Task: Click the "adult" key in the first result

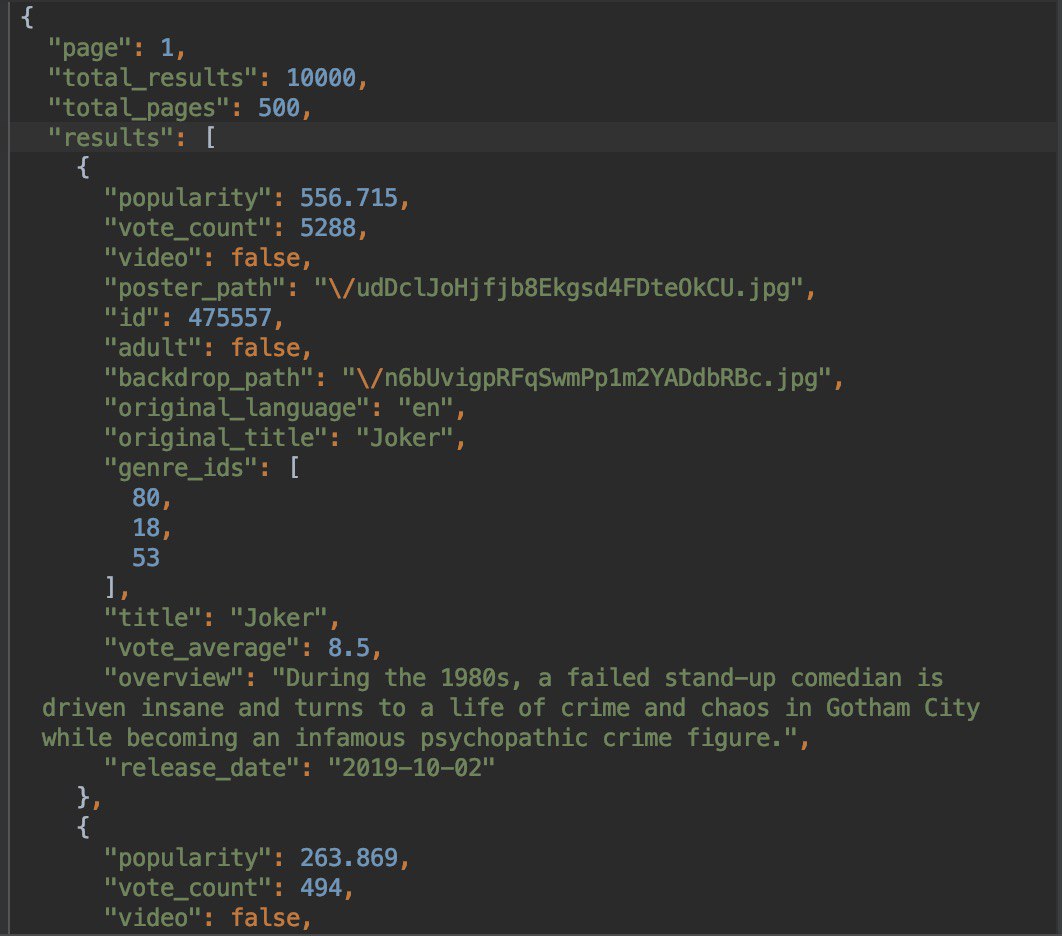Action: tap(152, 348)
